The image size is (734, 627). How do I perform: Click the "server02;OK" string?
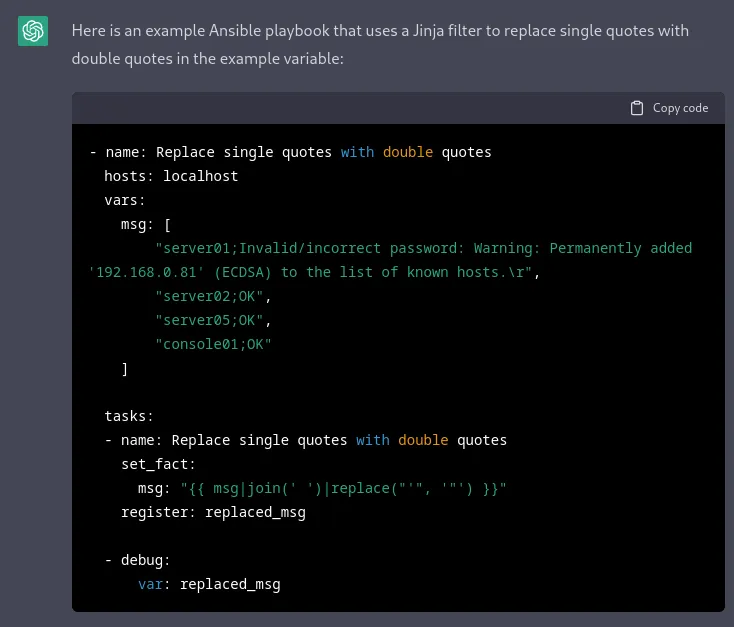coord(213,296)
